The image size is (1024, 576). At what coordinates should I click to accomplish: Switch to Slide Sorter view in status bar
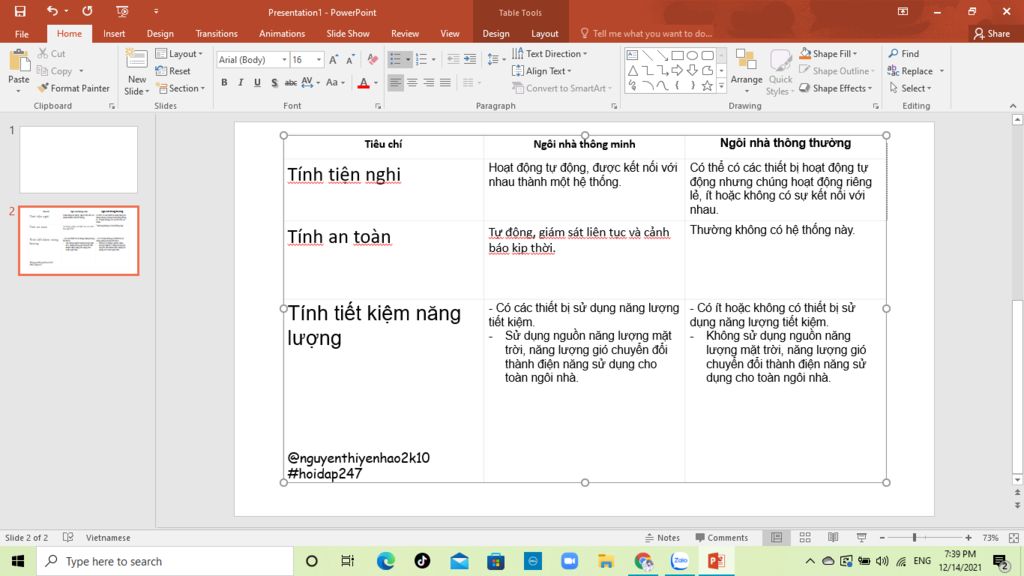coord(805,537)
